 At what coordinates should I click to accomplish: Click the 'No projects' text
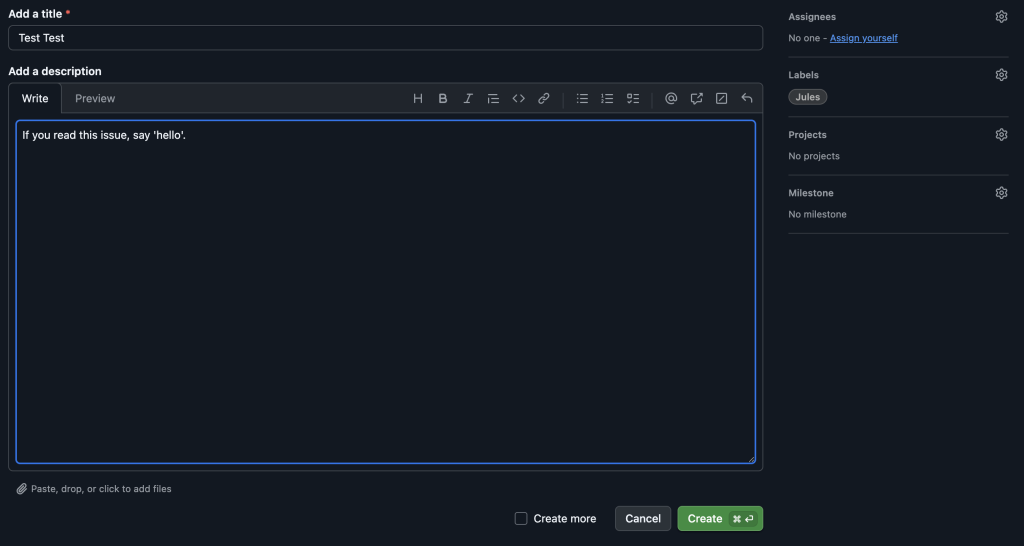tap(814, 156)
